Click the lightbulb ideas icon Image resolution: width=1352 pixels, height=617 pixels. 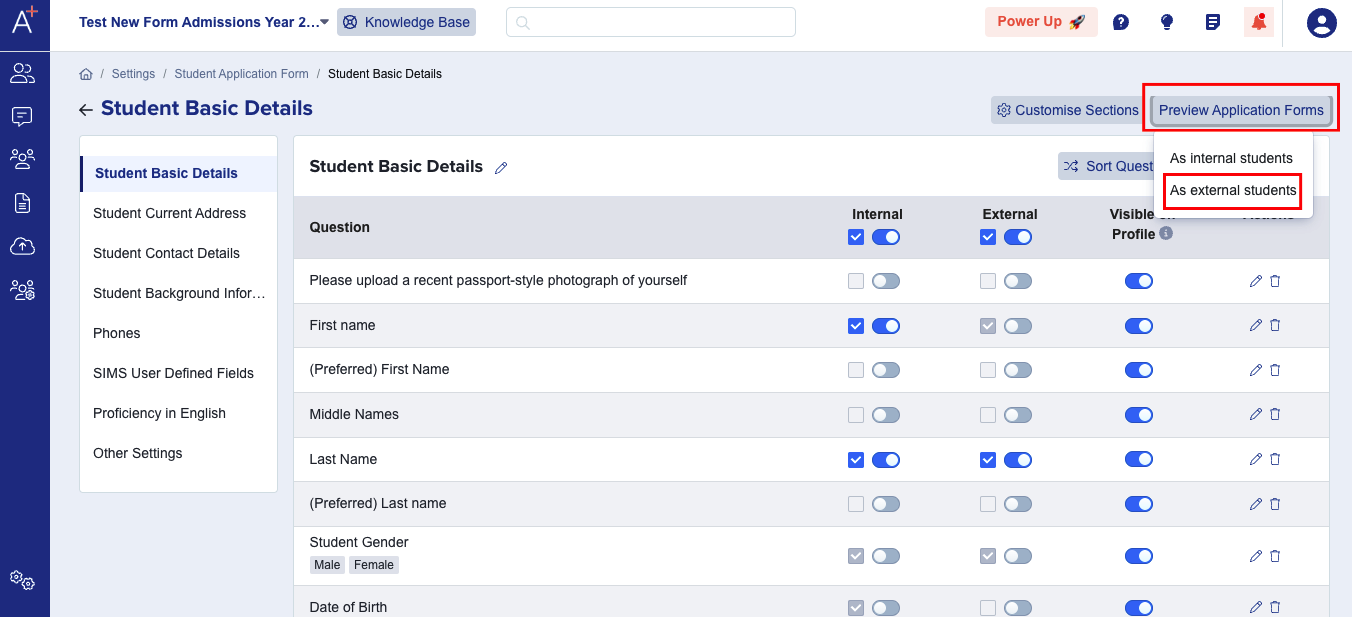pyautogui.click(x=1167, y=22)
